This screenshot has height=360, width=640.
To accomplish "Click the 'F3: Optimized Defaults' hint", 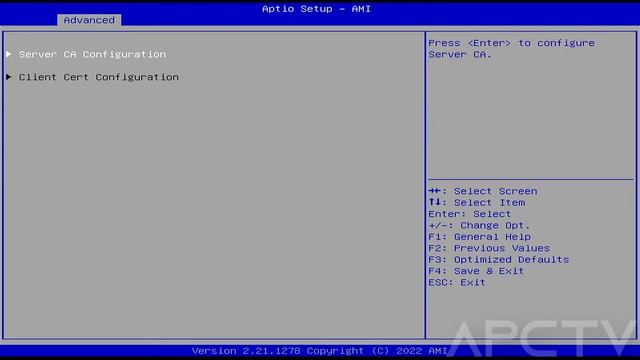I will click(x=498, y=260).
